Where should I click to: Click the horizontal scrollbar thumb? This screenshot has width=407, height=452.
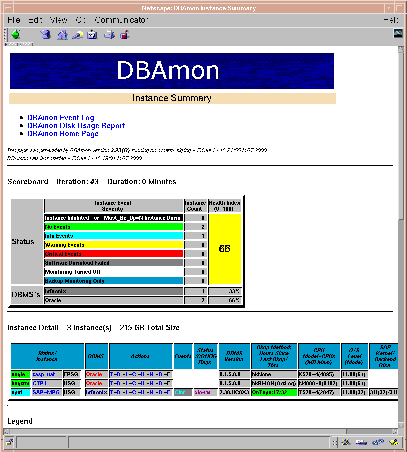click(x=178, y=431)
